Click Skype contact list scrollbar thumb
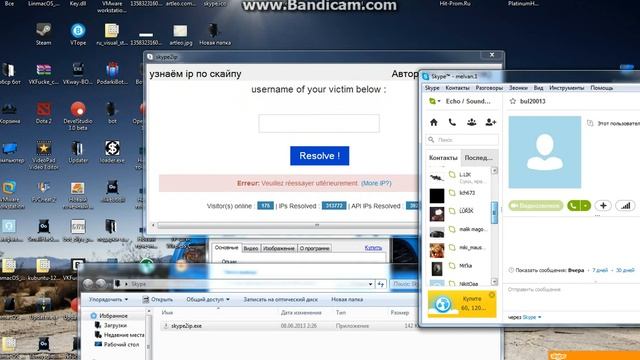This screenshot has height=360, width=640. (494, 212)
